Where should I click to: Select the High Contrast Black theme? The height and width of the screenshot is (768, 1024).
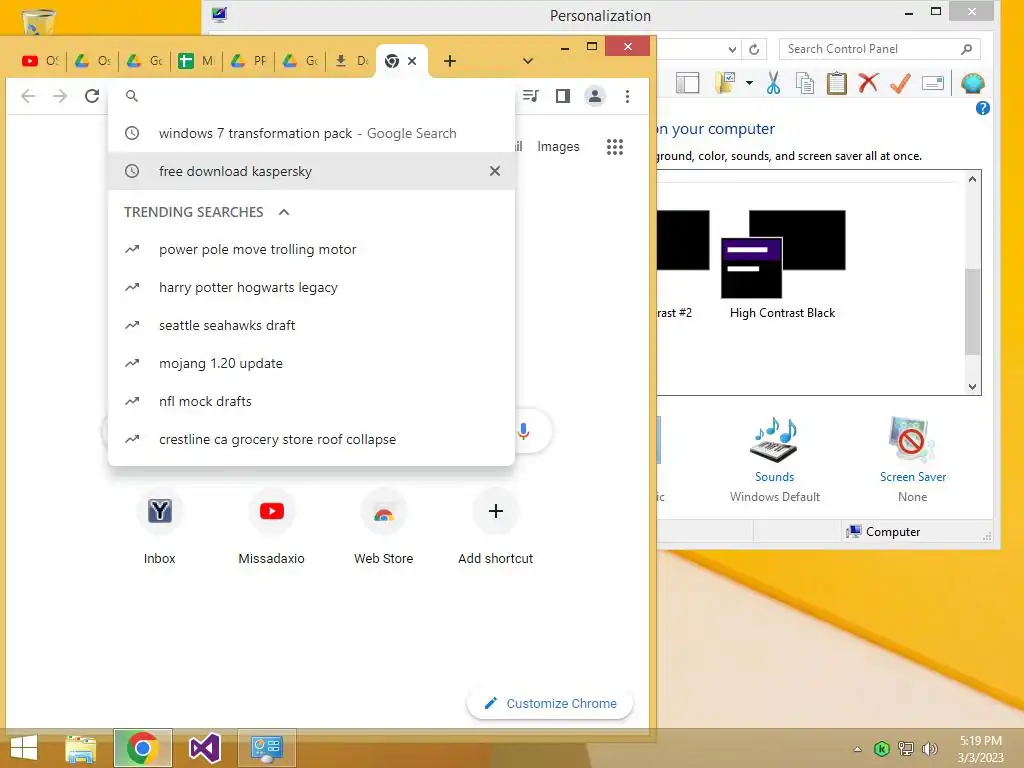pyautogui.click(x=782, y=264)
